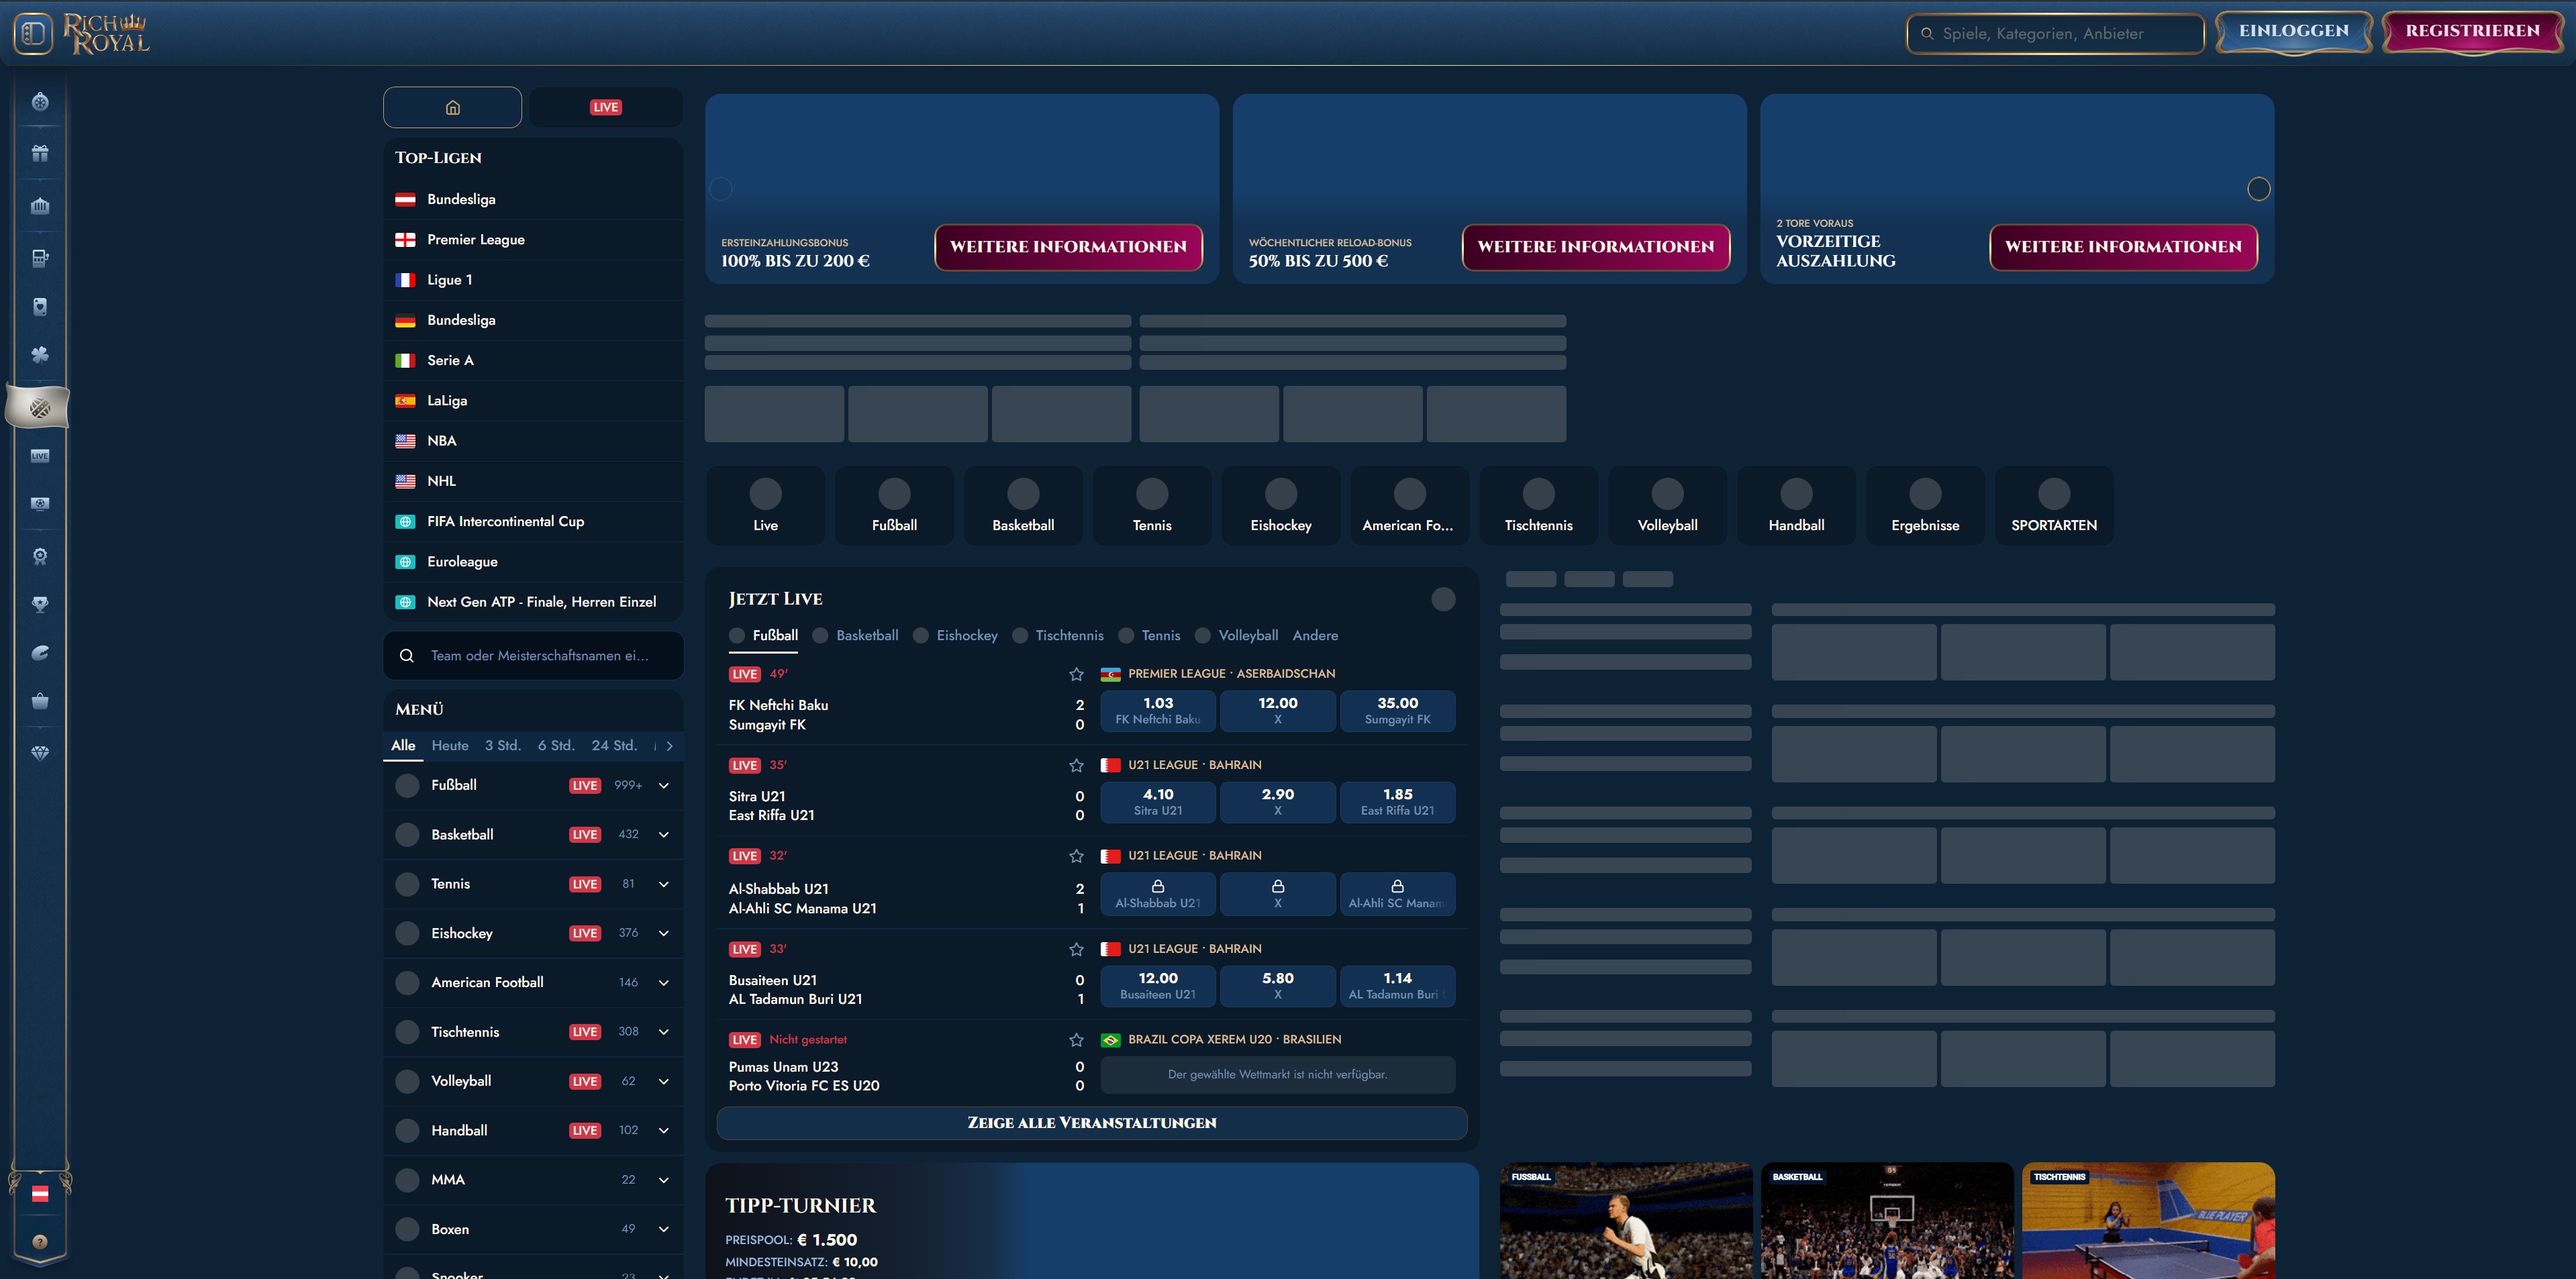Switch to the Heute time filter tab

click(450, 745)
